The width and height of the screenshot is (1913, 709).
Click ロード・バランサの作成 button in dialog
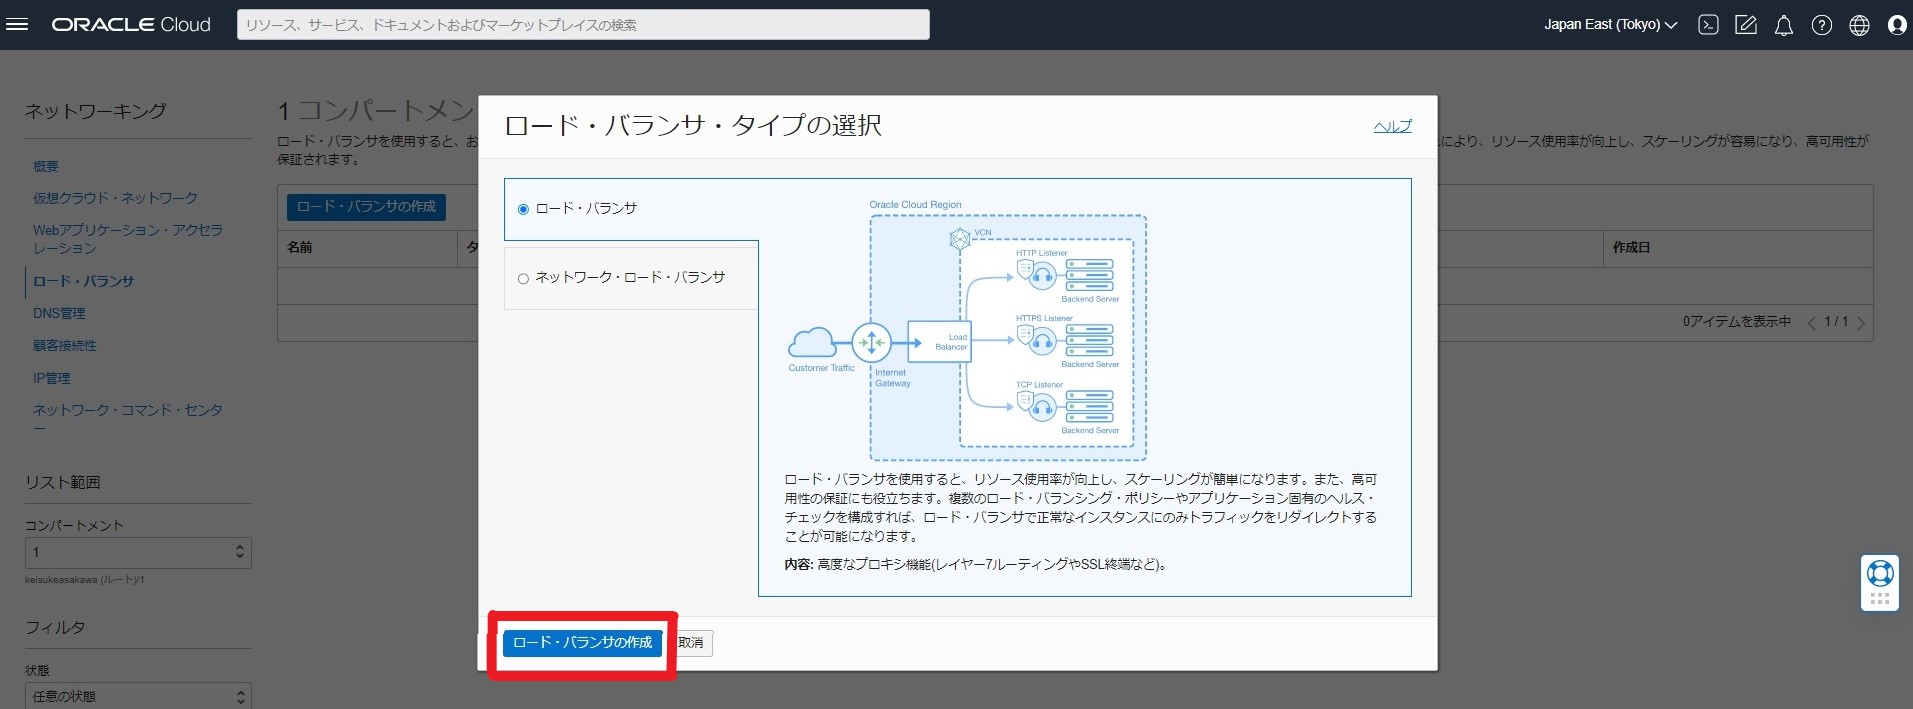[x=582, y=643]
